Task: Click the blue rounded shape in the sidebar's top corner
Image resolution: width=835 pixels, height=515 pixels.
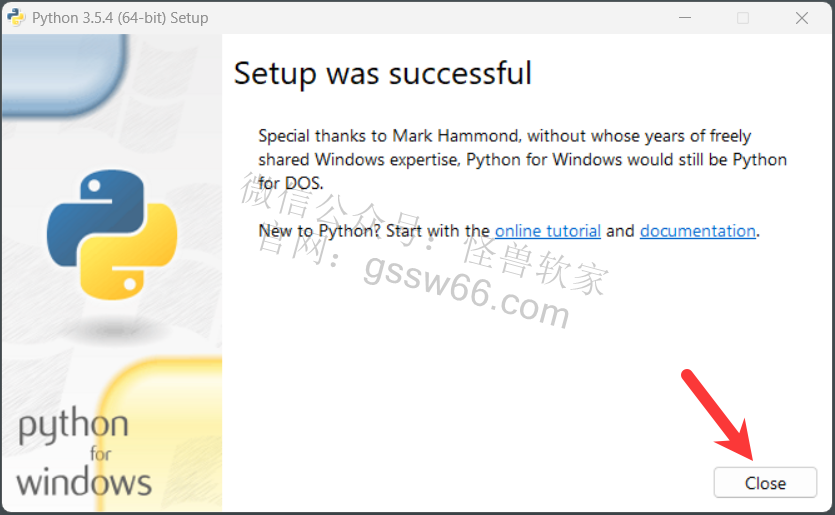Action: coord(65,74)
